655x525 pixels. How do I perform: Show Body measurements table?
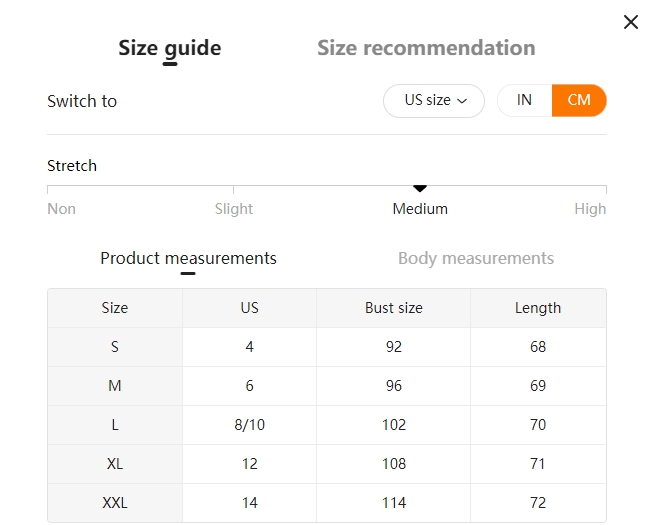tap(476, 258)
